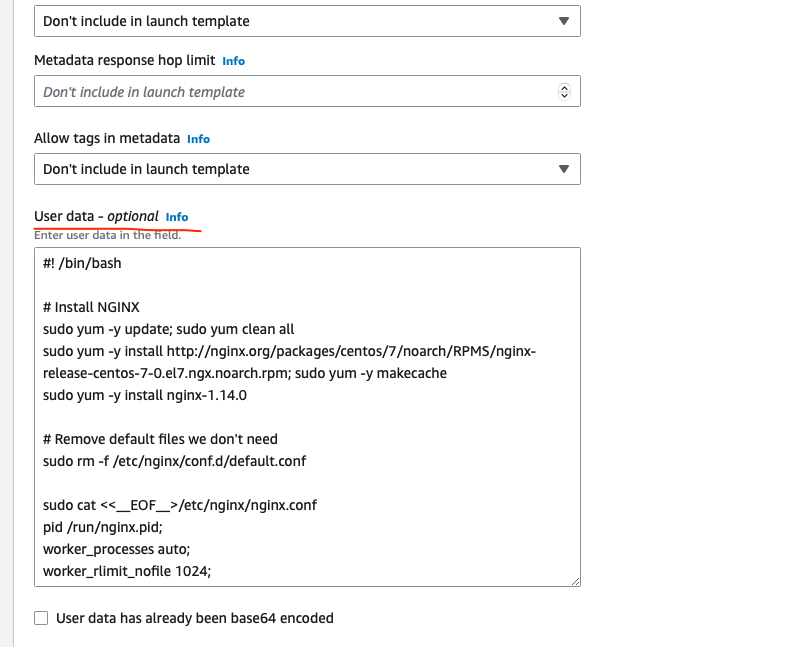Screen dimensions: 786x647
Task: Click the "User data - optional" heading
Action: tap(96, 217)
